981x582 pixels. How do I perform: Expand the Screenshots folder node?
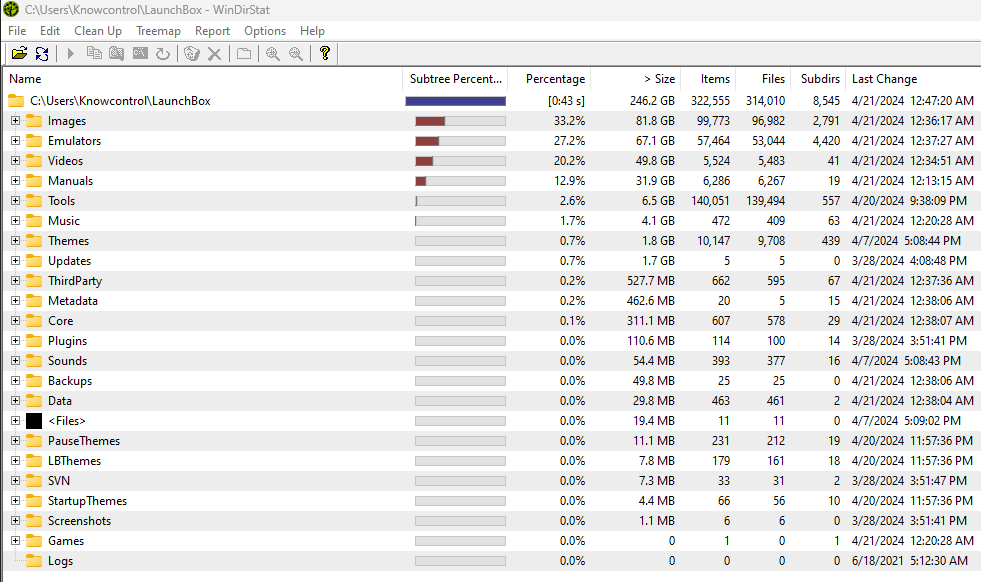16,521
